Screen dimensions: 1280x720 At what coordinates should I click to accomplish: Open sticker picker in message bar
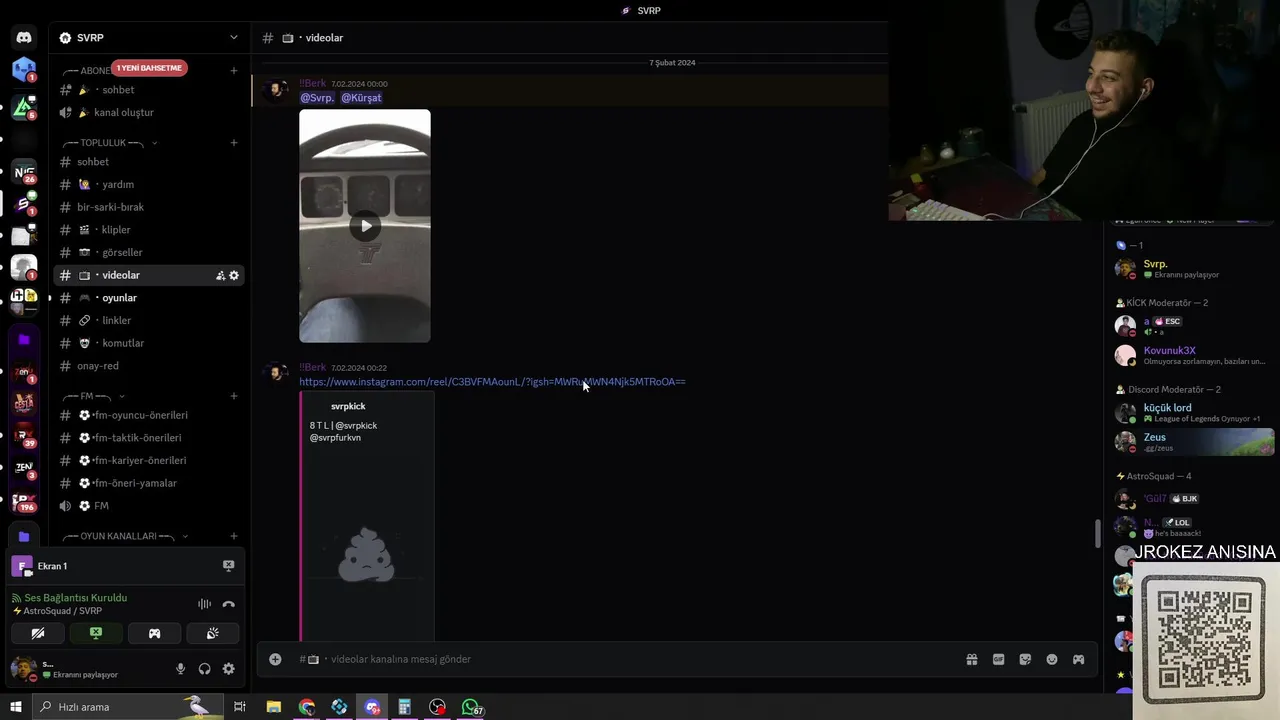pos(1025,659)
